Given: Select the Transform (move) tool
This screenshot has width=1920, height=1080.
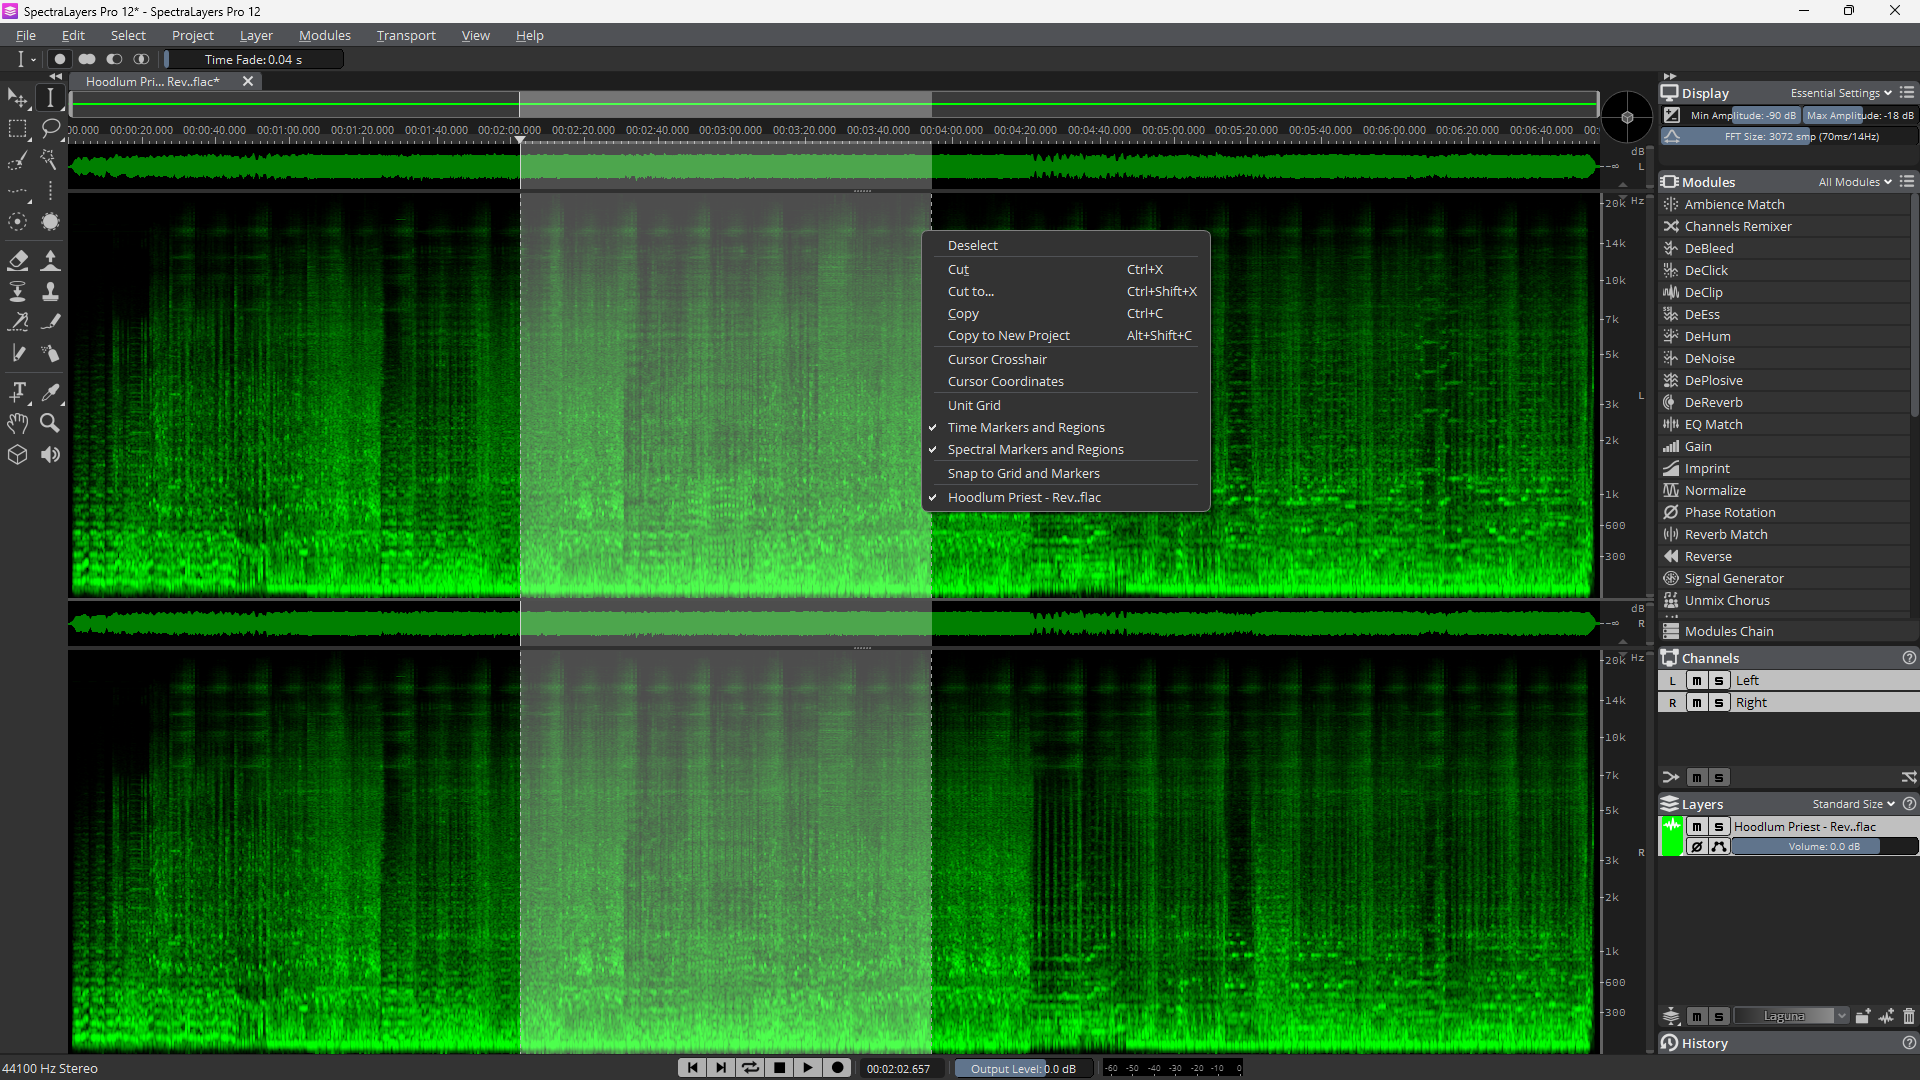Looking at the screenshot, I should tap(18, 98).
